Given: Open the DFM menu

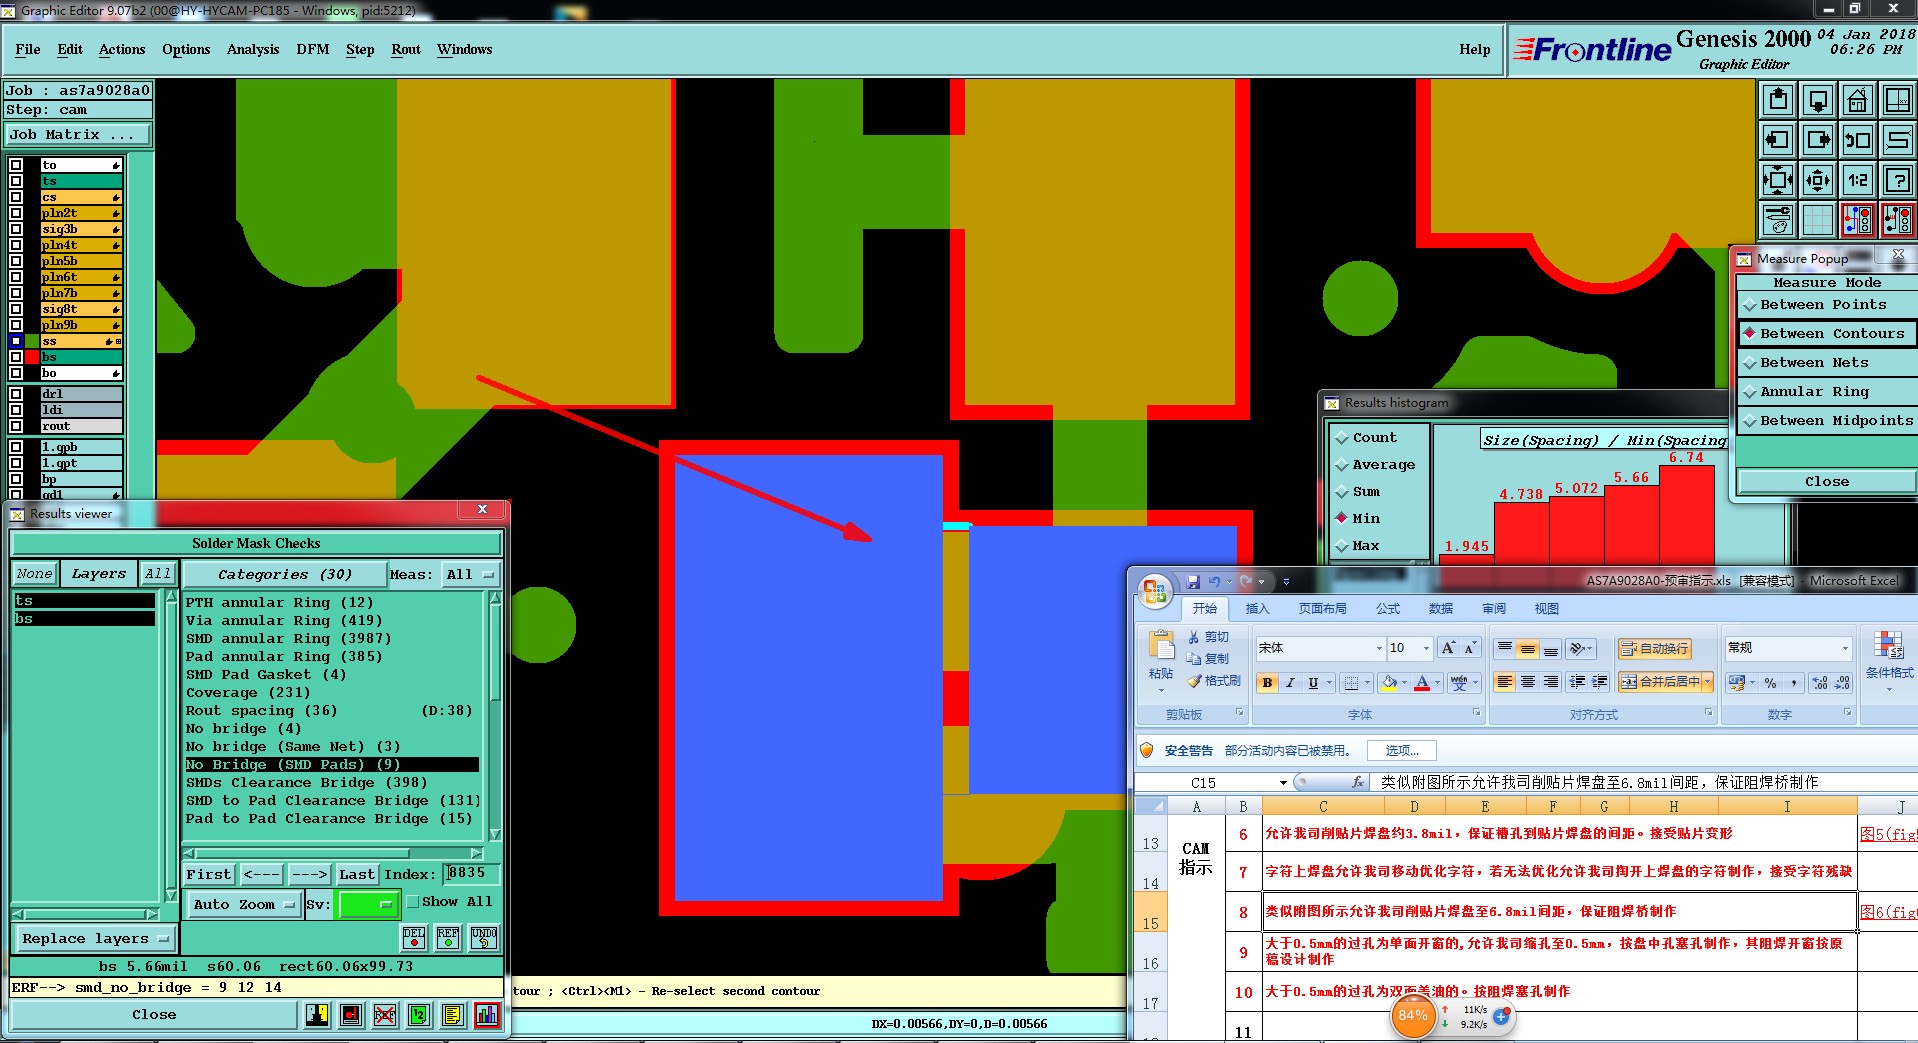Looking at the screenshot, I should click(x=313, y=49).
